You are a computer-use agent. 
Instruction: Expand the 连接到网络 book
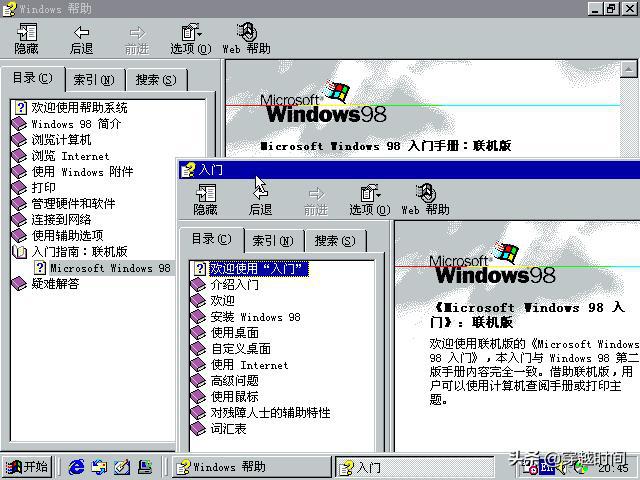pos(51,220)
